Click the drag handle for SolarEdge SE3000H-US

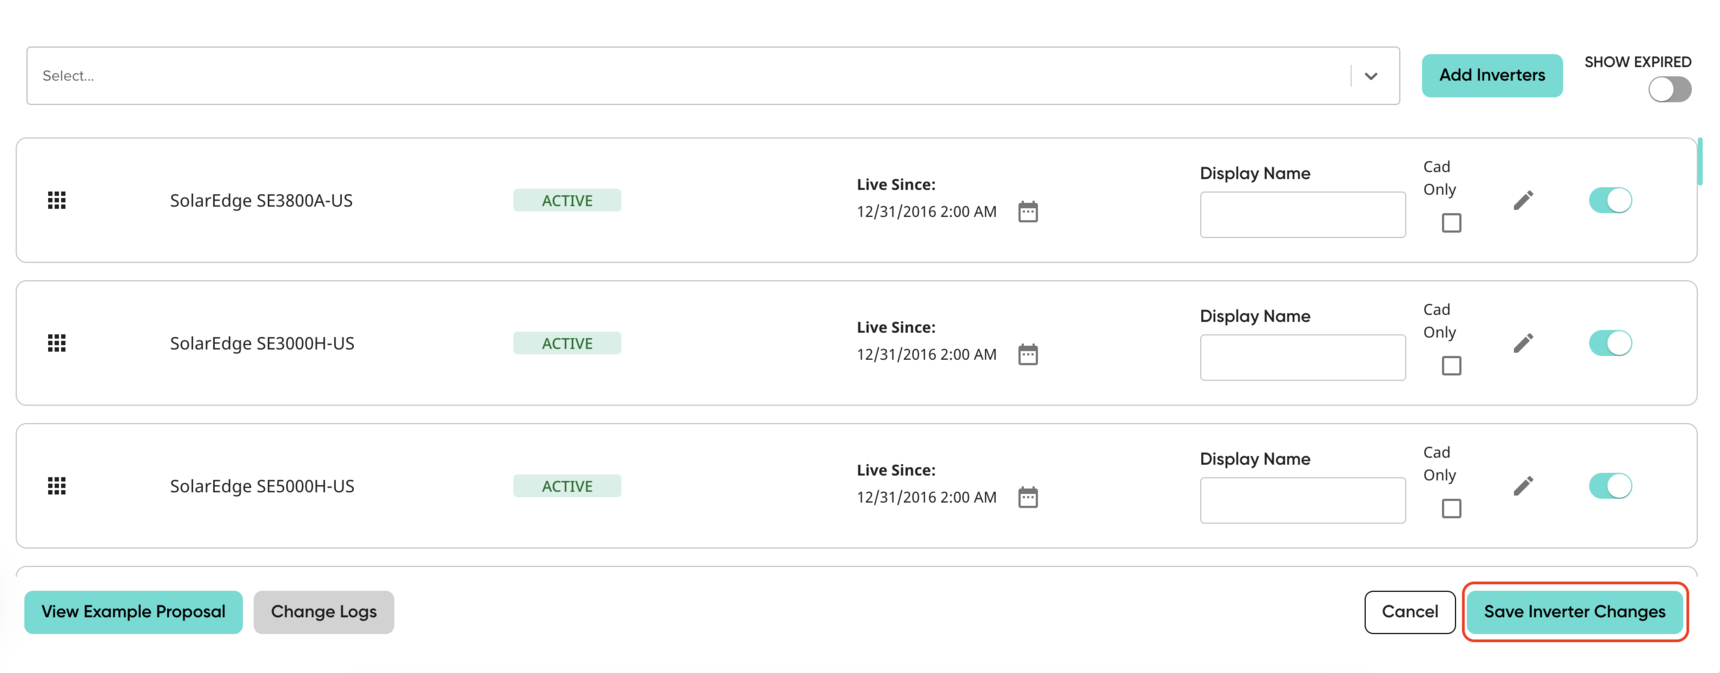[x=57, y=343]
